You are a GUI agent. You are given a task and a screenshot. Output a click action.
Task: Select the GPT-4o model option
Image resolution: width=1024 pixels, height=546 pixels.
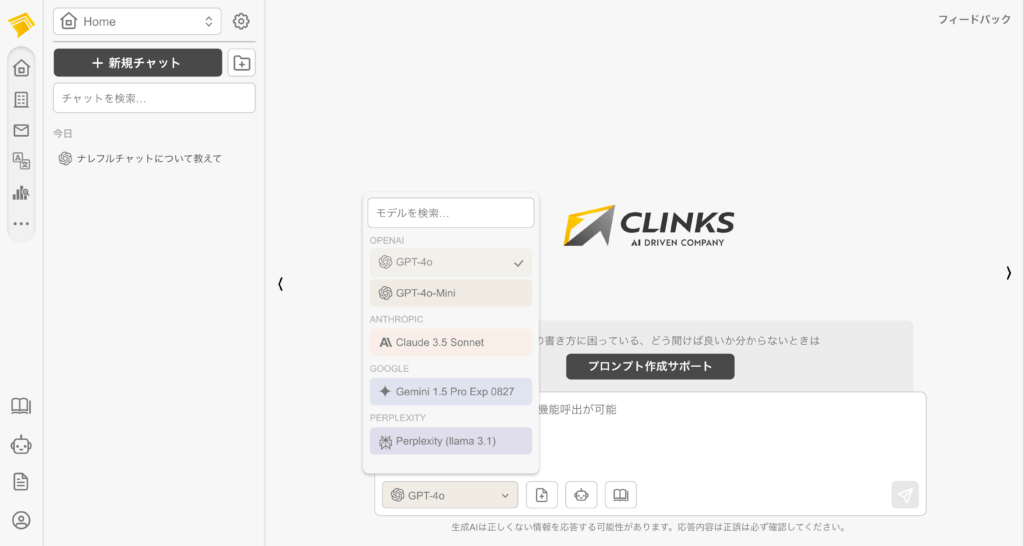click(450, 263)
